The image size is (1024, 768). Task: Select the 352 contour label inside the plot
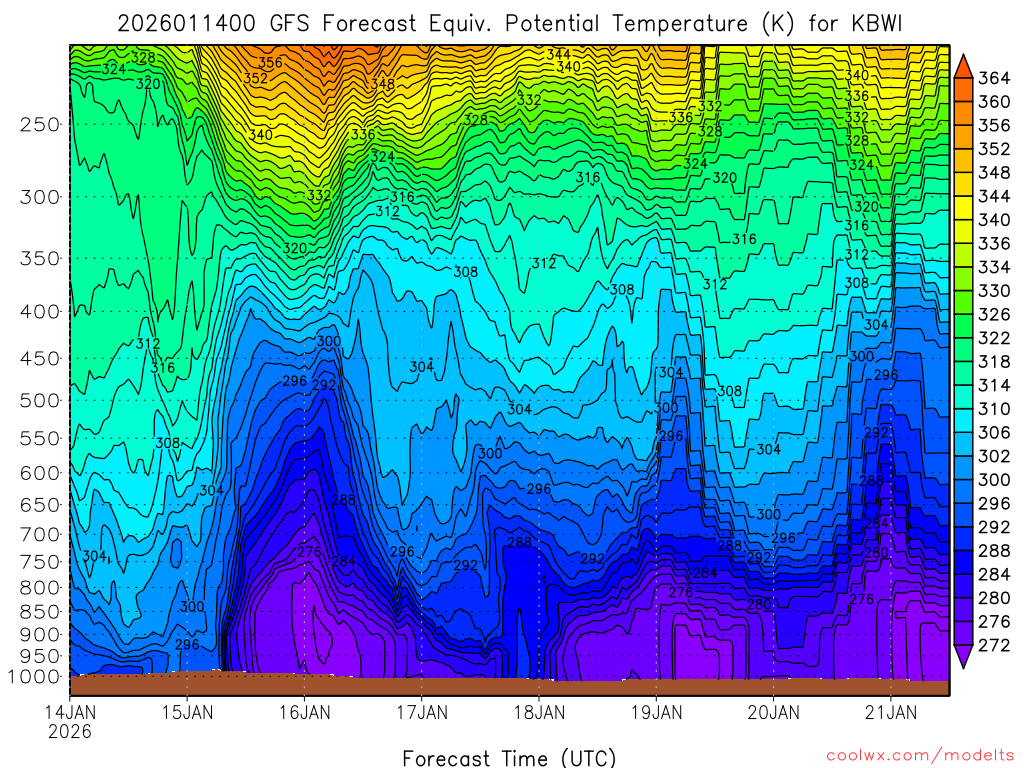click(255, 78)
